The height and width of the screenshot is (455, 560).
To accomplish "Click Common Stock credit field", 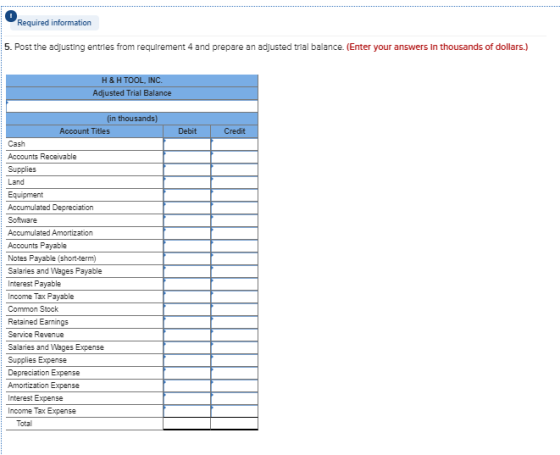I will click(x=234, y=310).
